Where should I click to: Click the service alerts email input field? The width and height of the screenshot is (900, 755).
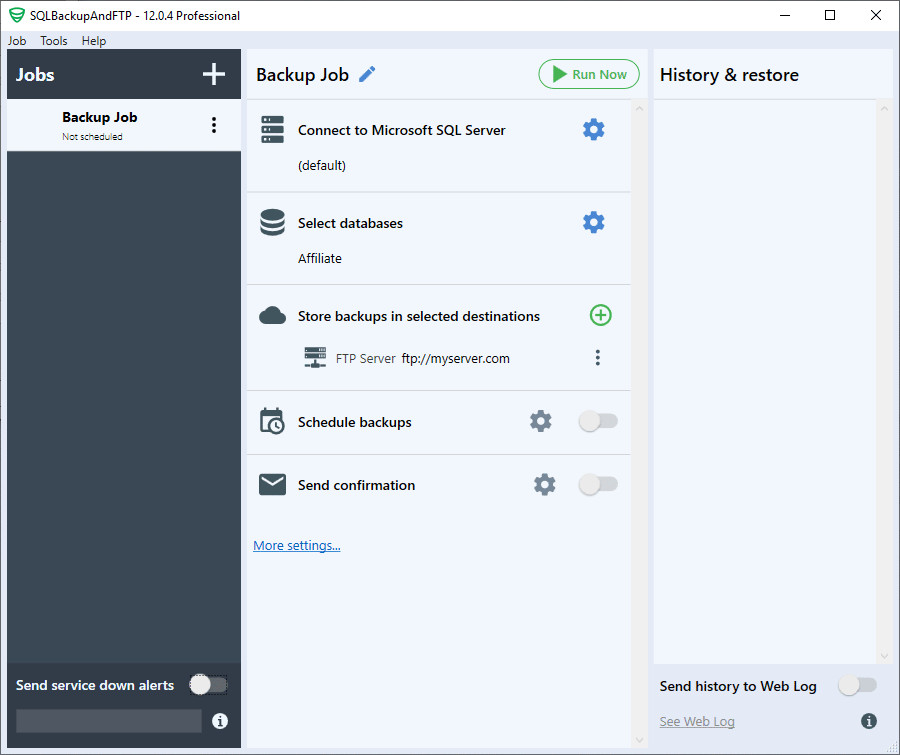coord(109,721)
